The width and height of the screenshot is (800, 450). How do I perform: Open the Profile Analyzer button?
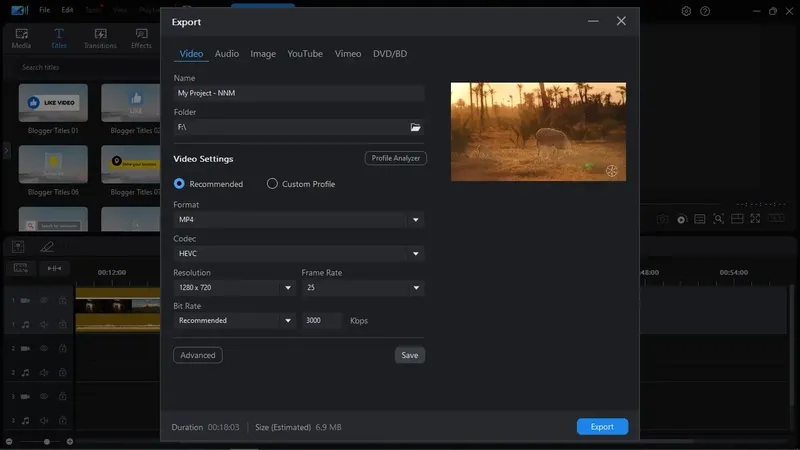coord(395,158)
